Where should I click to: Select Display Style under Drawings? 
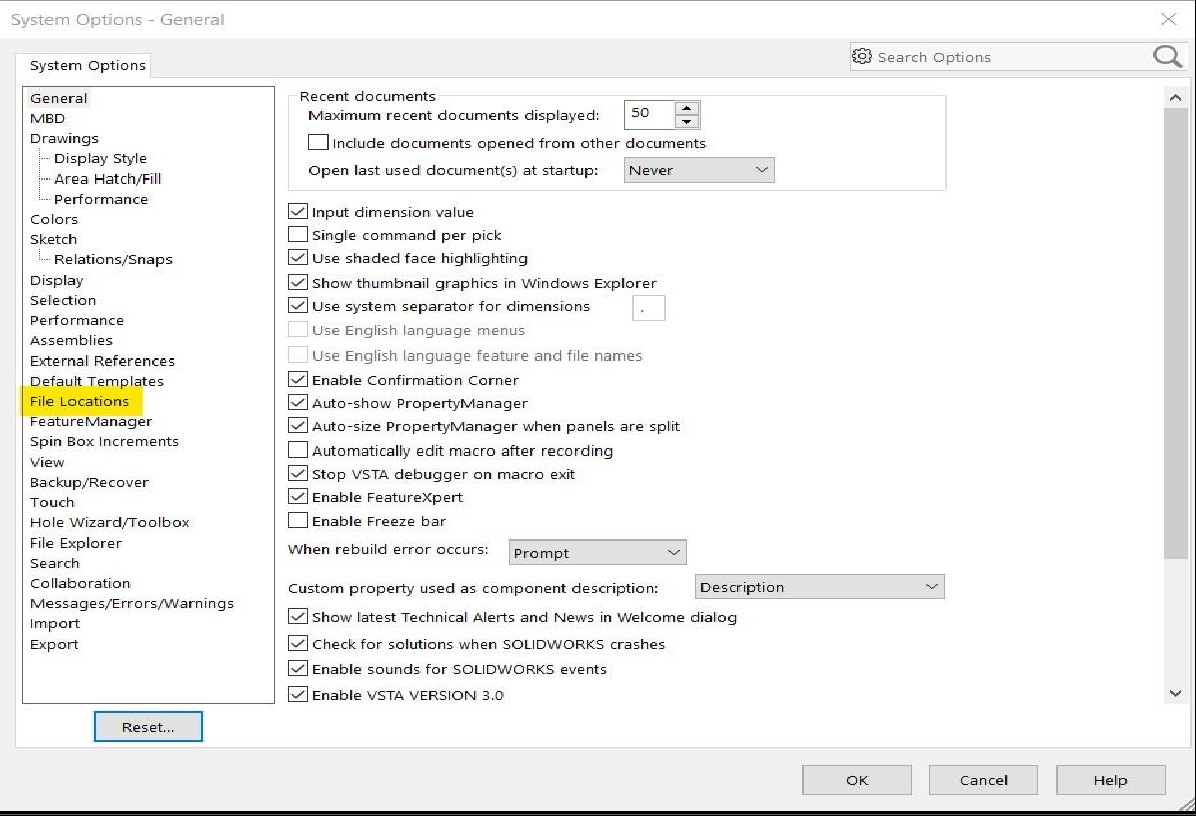100,159
